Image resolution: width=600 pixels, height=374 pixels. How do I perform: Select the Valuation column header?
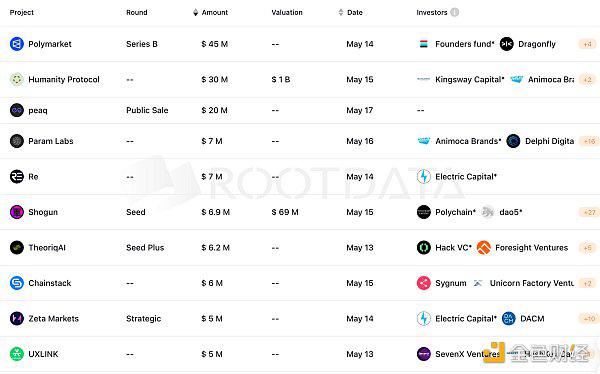click(x=287, y=12)
